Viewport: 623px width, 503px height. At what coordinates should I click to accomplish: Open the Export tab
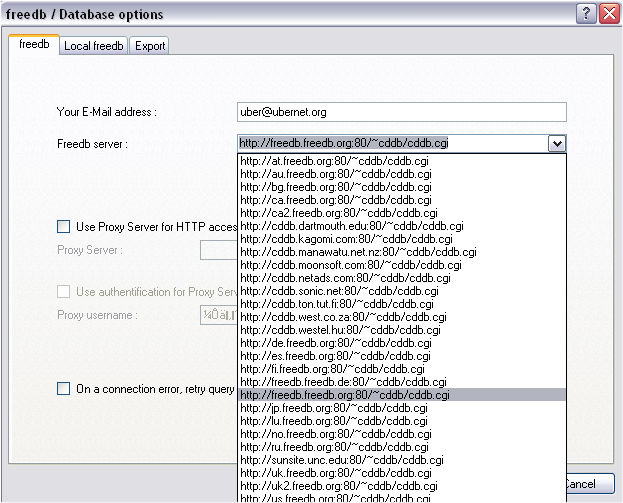pyautogui.click(x=150, y=46)
